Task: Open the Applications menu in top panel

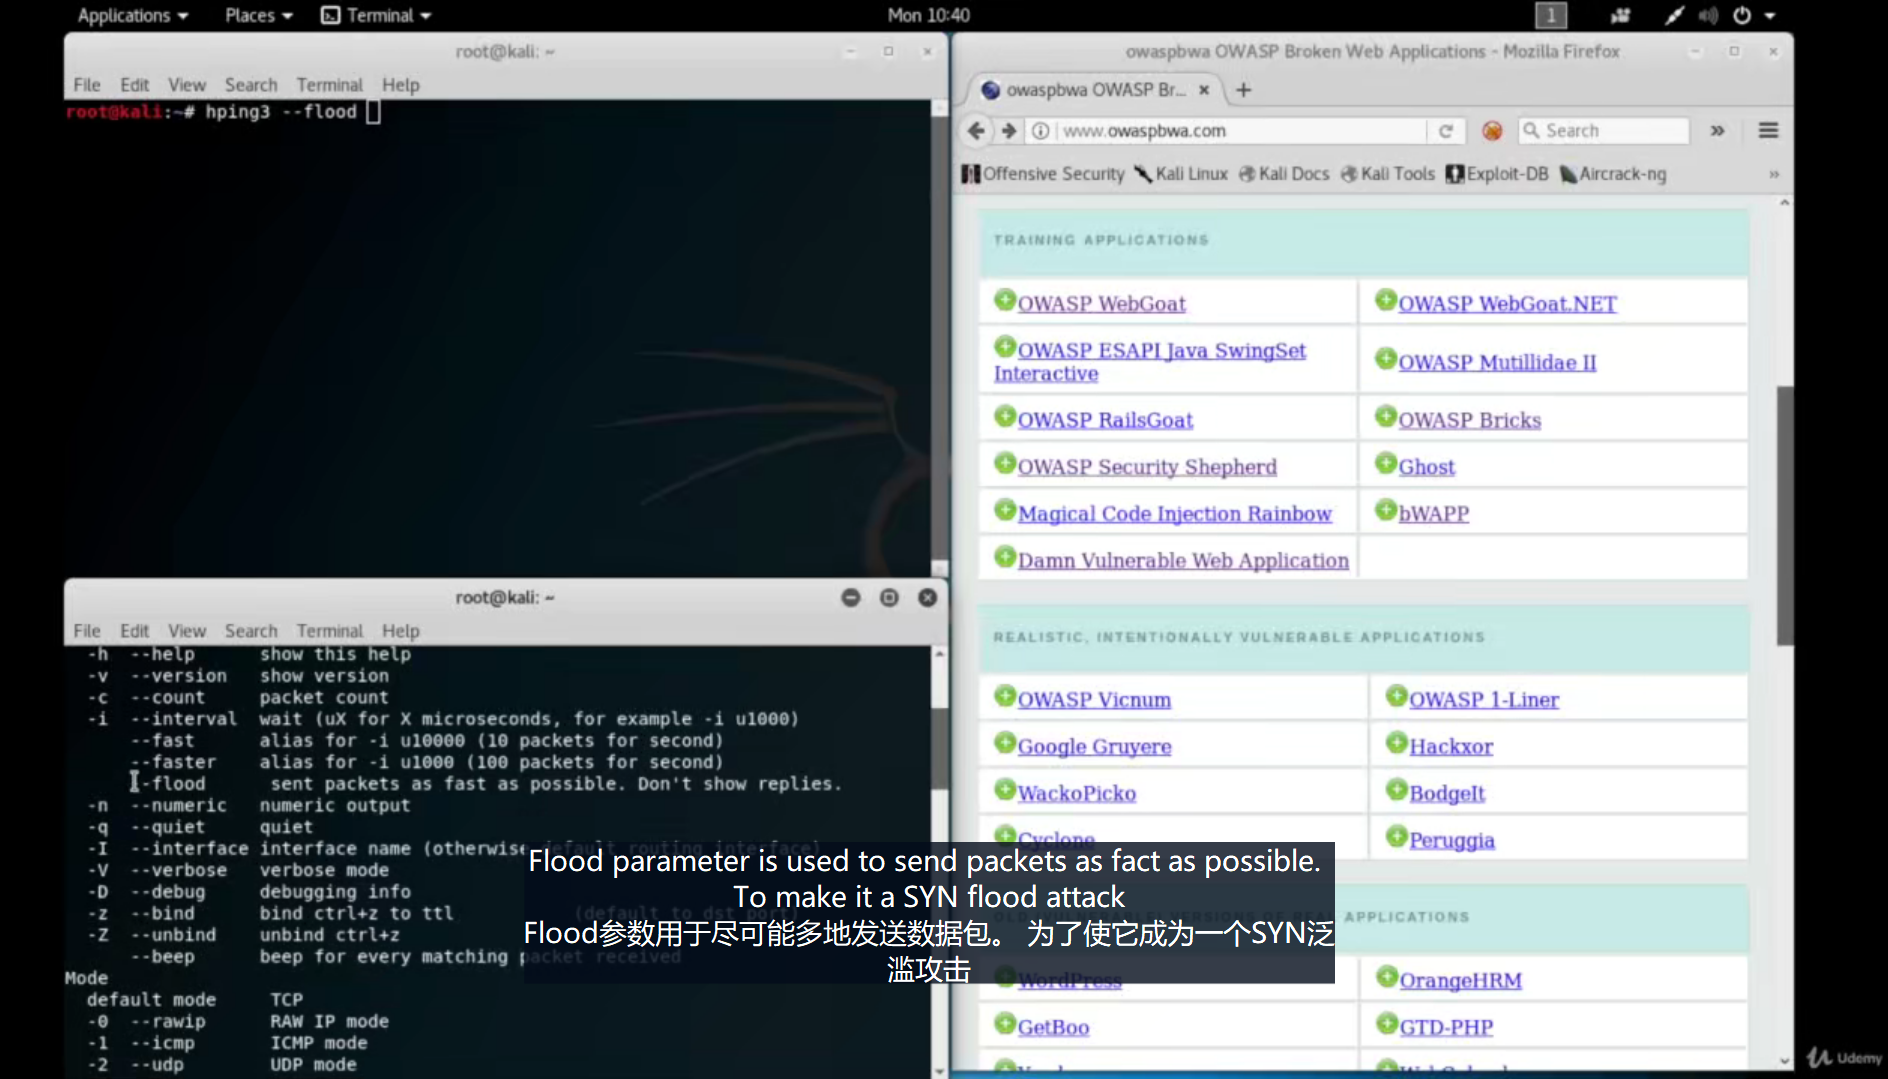Action: pos(133,16)
